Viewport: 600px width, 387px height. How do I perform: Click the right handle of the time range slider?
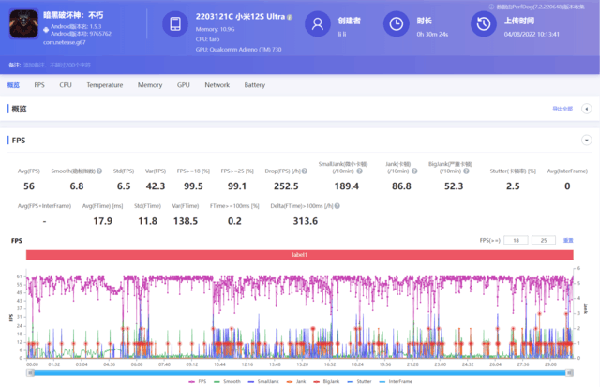click(x=570, y=373)
